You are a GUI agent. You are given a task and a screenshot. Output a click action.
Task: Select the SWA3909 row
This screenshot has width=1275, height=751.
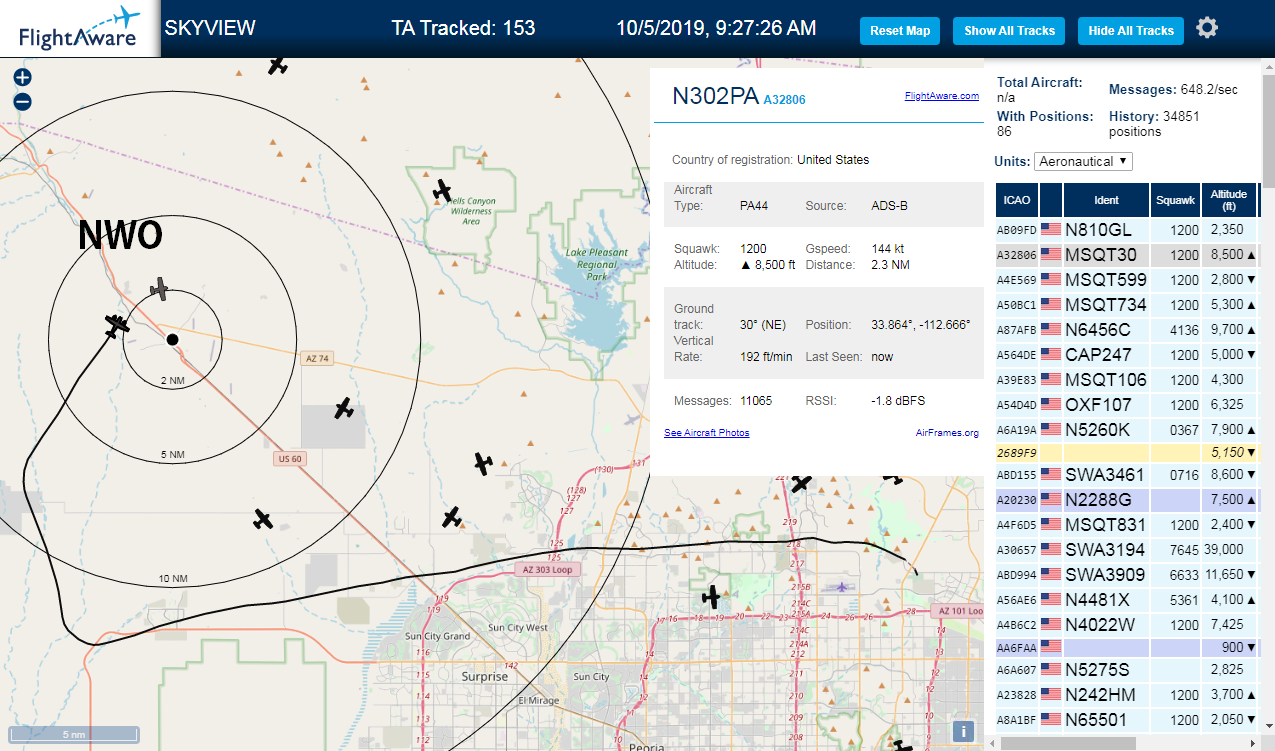1126,575
